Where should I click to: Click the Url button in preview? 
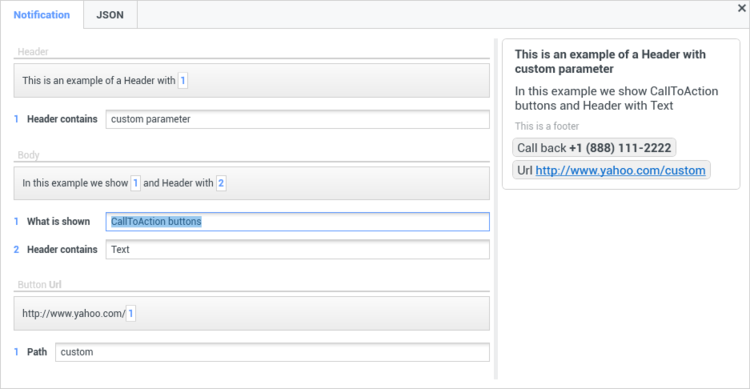[611, 170]
